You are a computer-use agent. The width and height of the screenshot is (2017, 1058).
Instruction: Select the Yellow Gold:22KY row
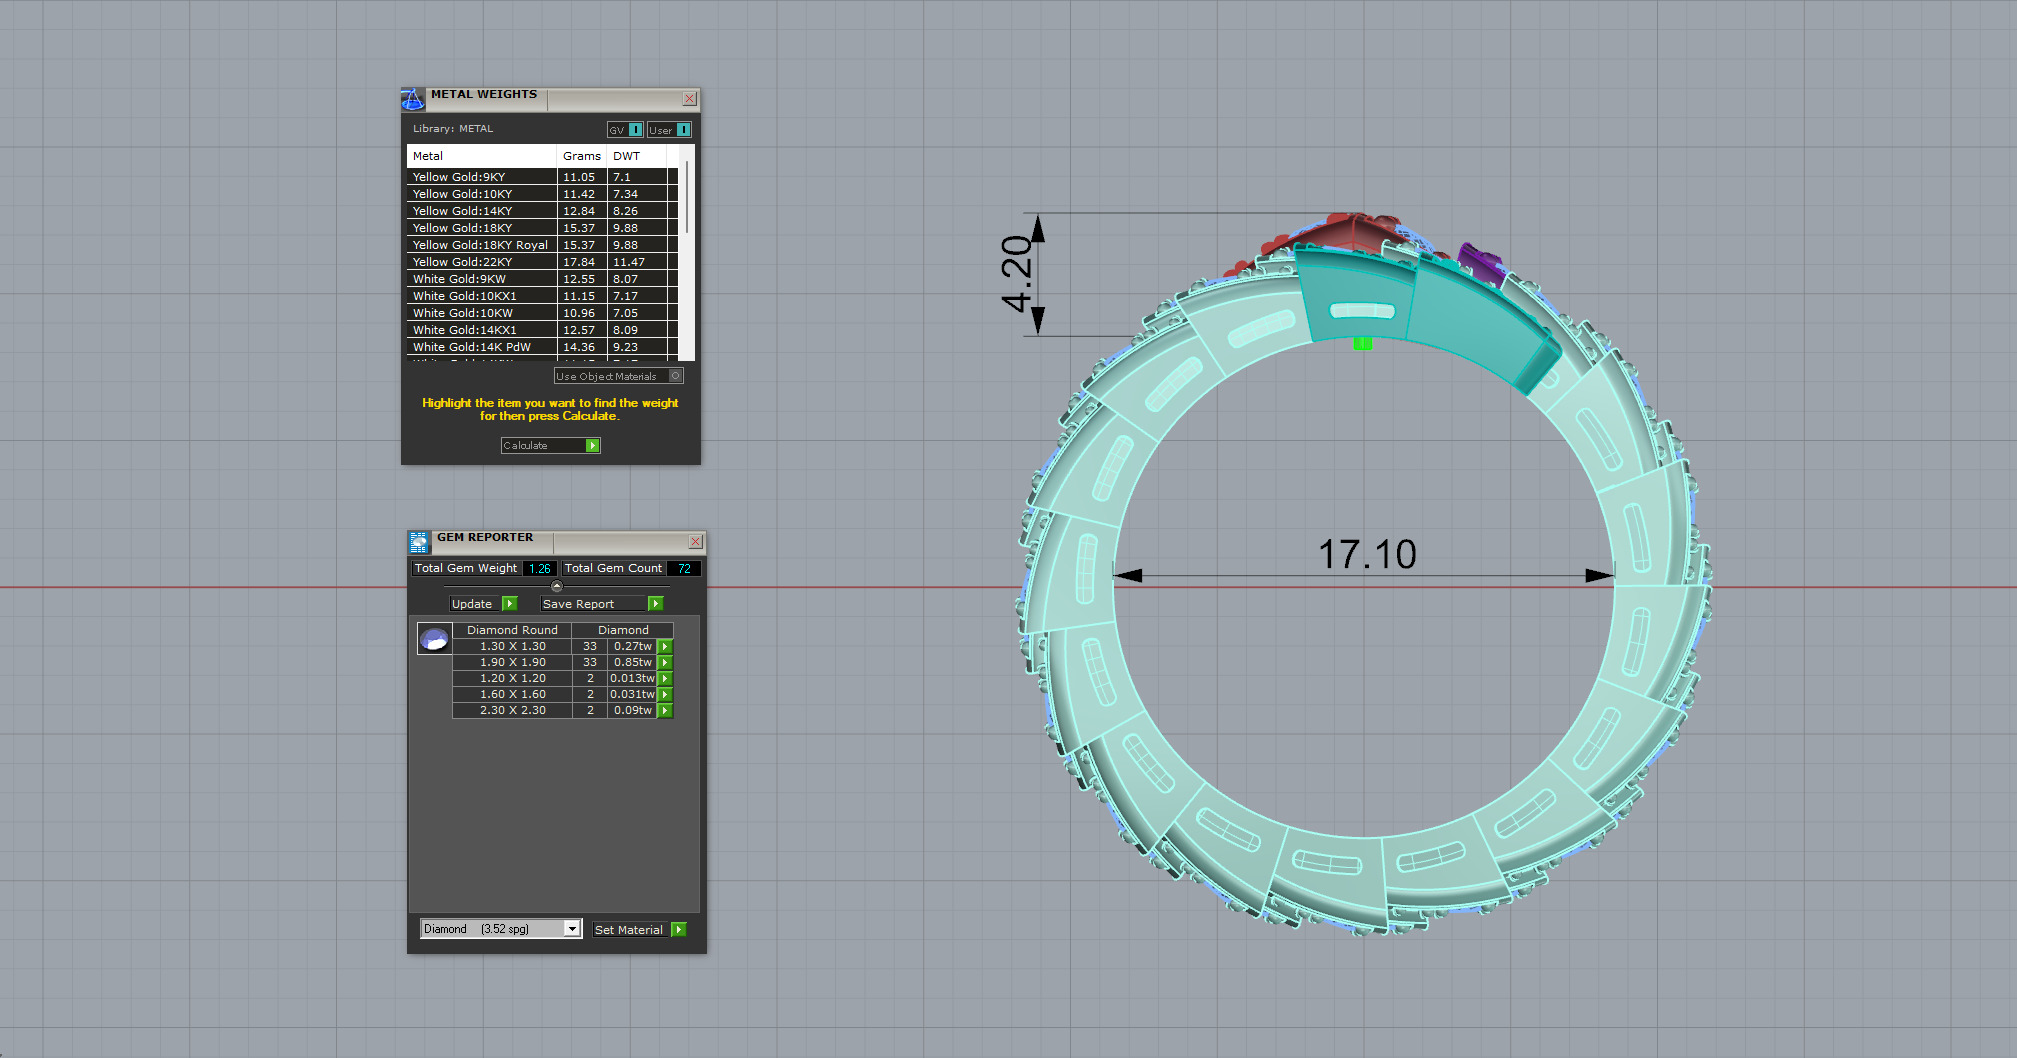[542, 262]
